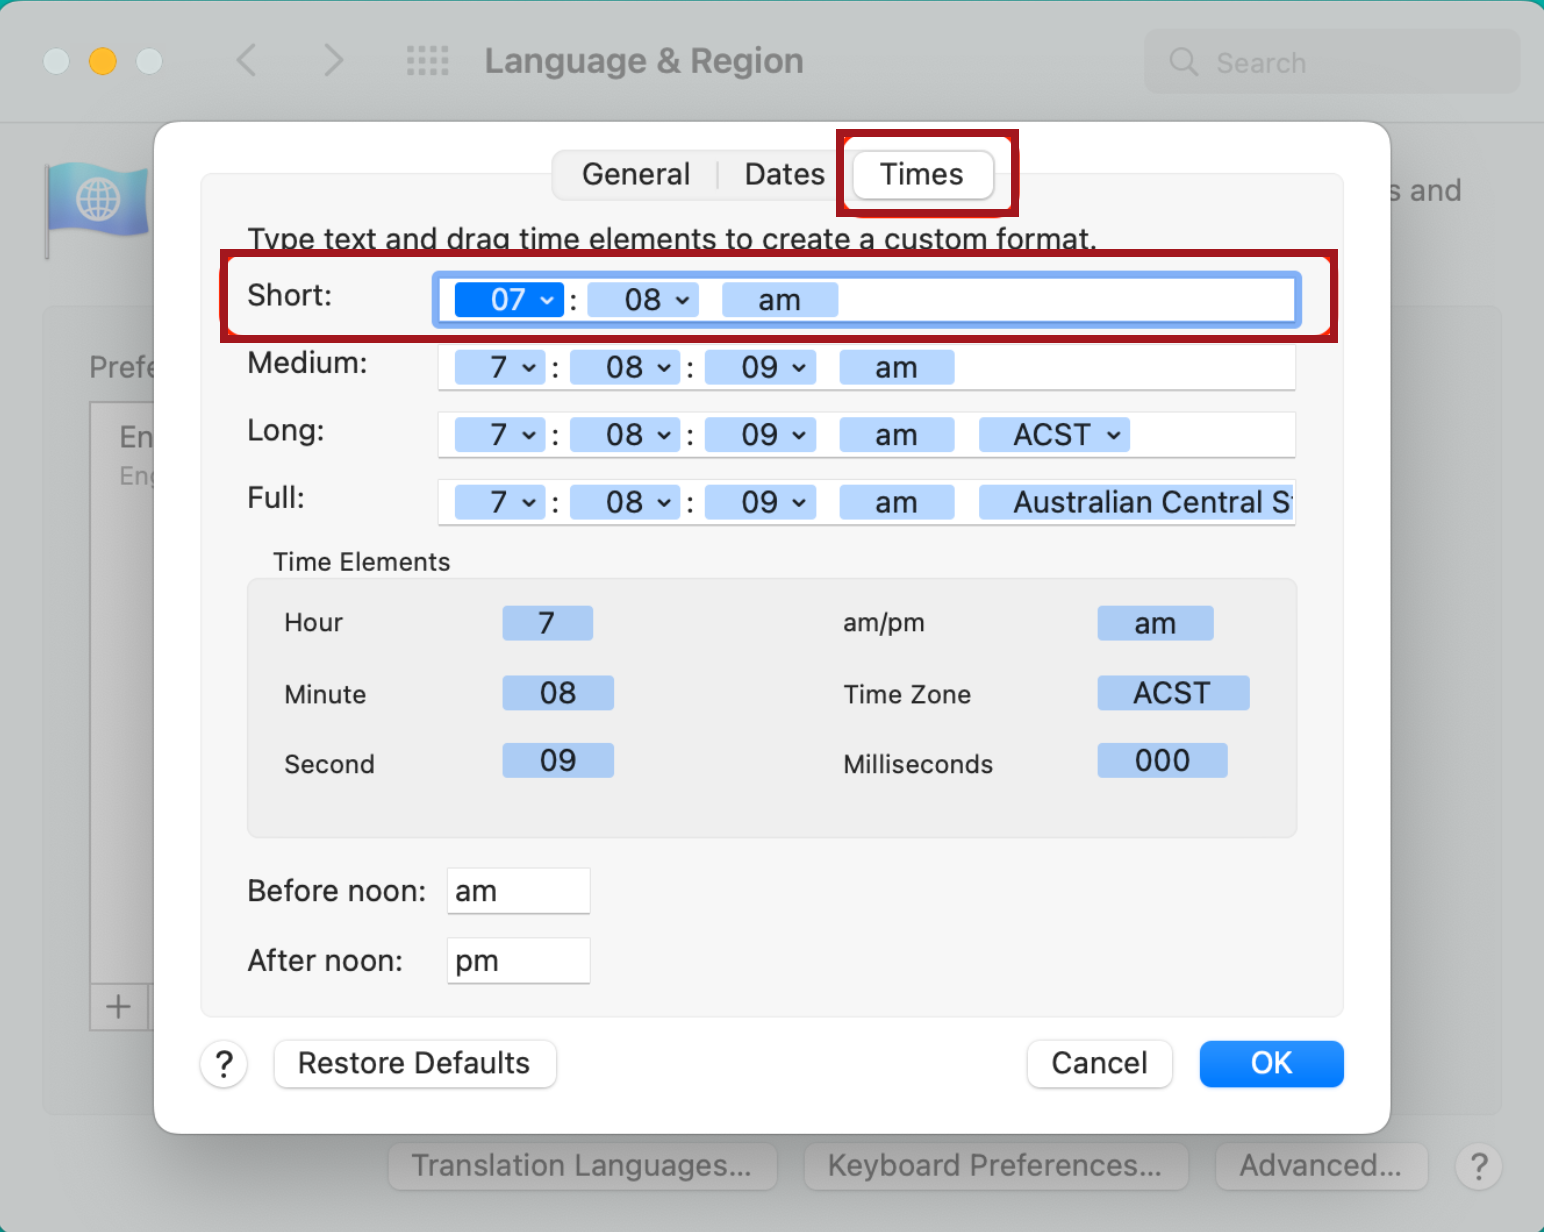Go back with the left arrow
This screenshot has width=1544, height=1232.
tap(246, 61)
